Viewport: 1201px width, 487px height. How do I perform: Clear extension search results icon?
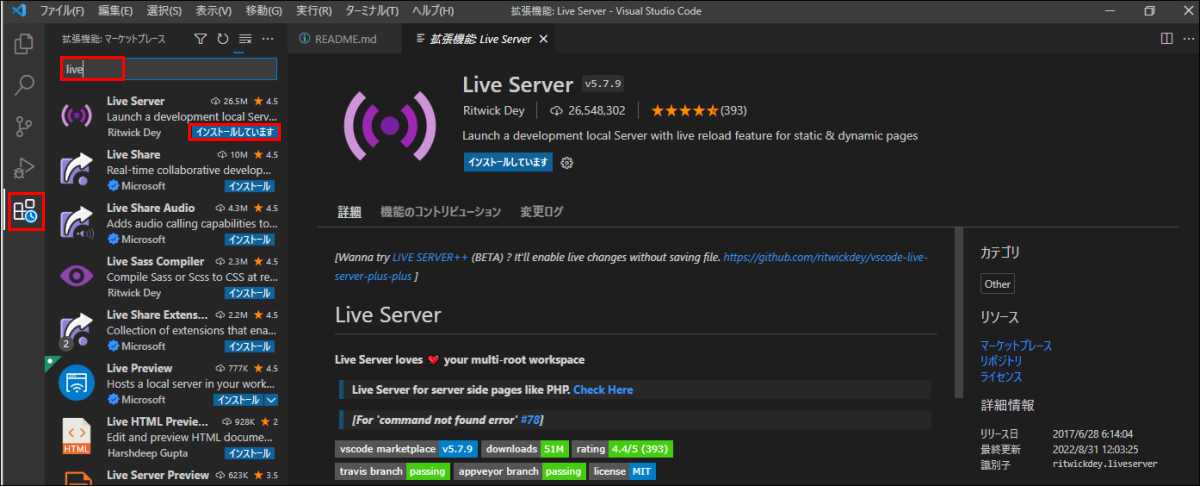[x=245, y=39]
